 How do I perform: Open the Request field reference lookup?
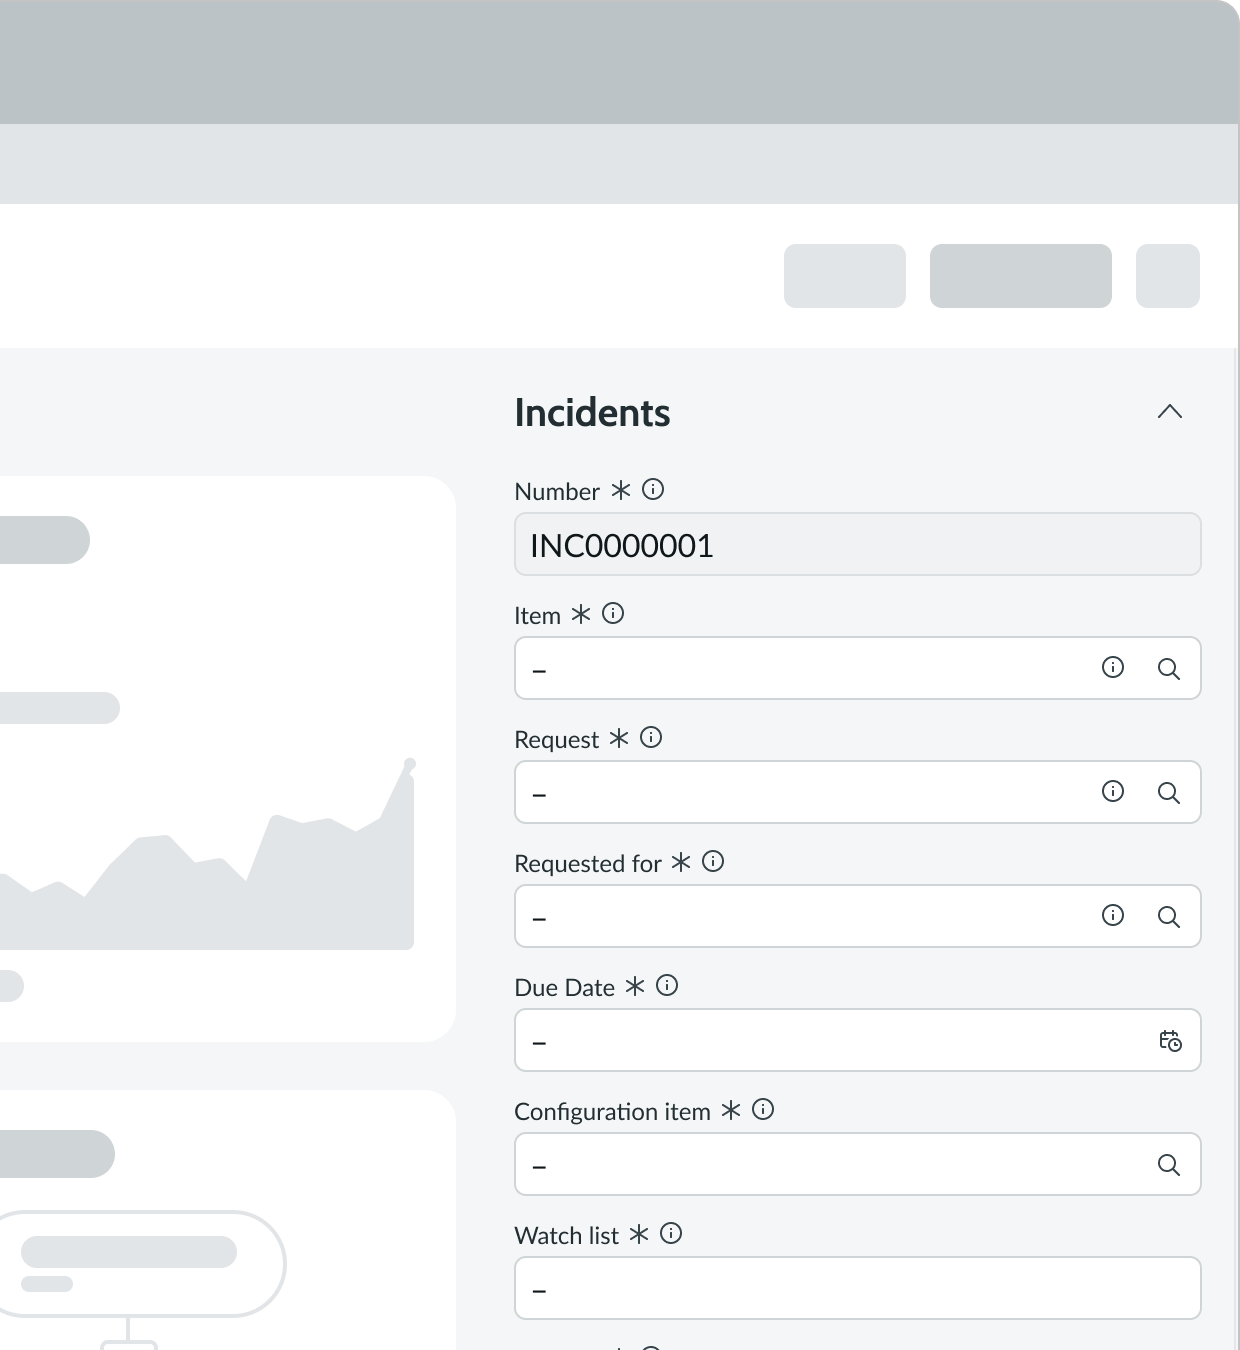click(x=1169, y=792)
